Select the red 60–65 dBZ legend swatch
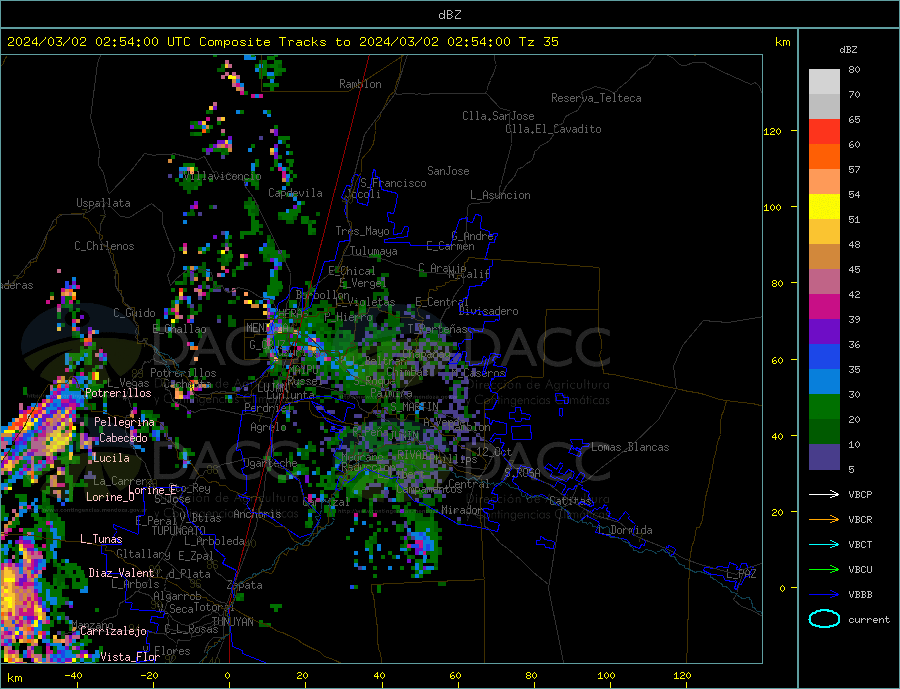 (824, 131)
